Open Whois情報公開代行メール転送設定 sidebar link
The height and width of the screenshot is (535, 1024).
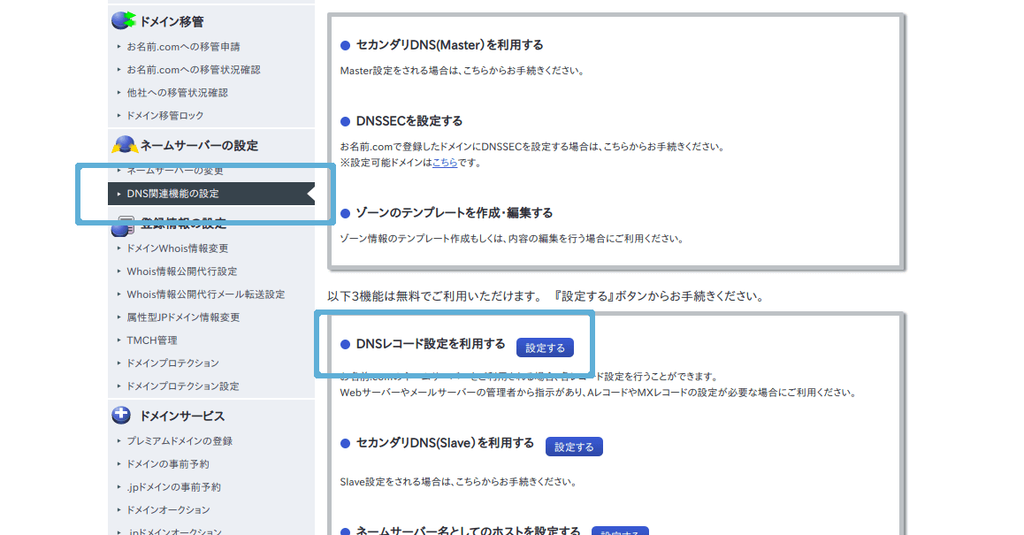coord(206,294)
